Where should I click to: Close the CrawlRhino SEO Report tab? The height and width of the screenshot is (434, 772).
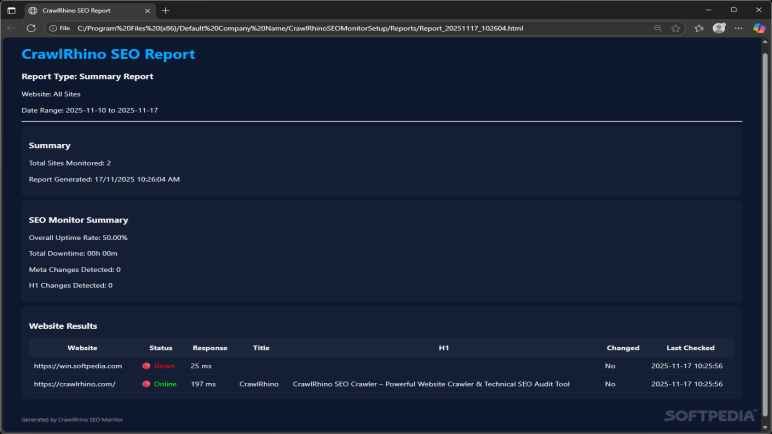pyautogui.click(x=148, y=10)
